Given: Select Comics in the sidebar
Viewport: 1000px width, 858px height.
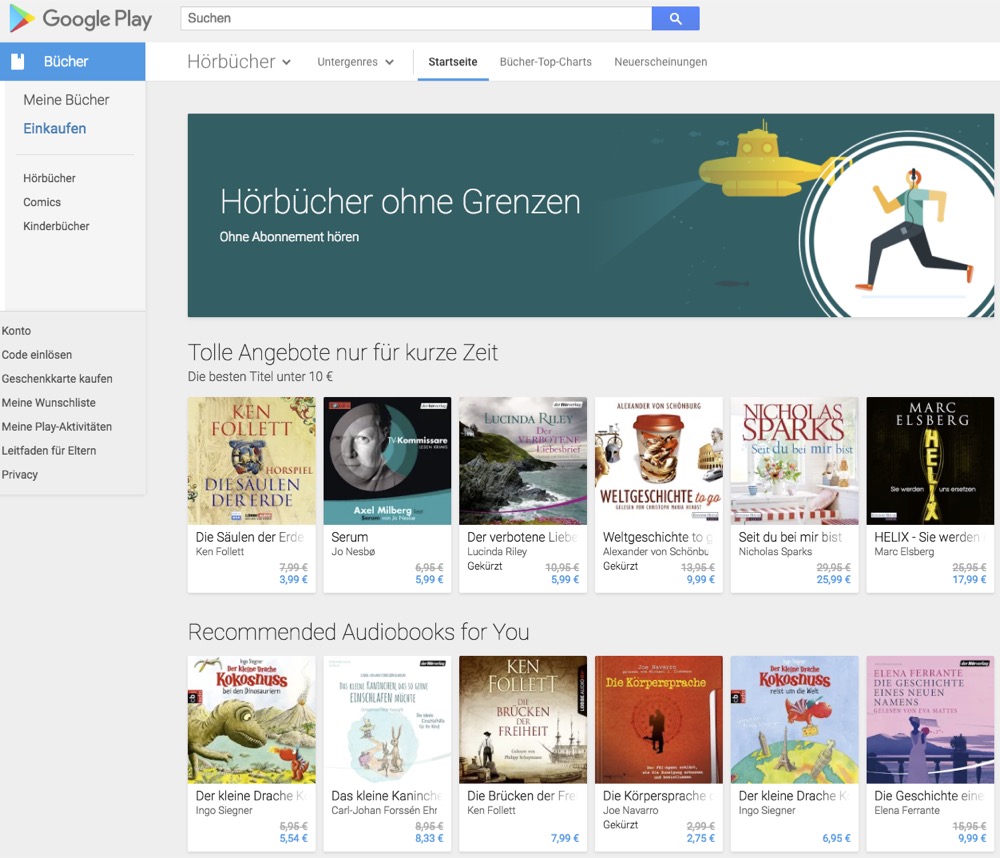Looking at the screenshot, I should pyautogui.click(x=42, y=202).
